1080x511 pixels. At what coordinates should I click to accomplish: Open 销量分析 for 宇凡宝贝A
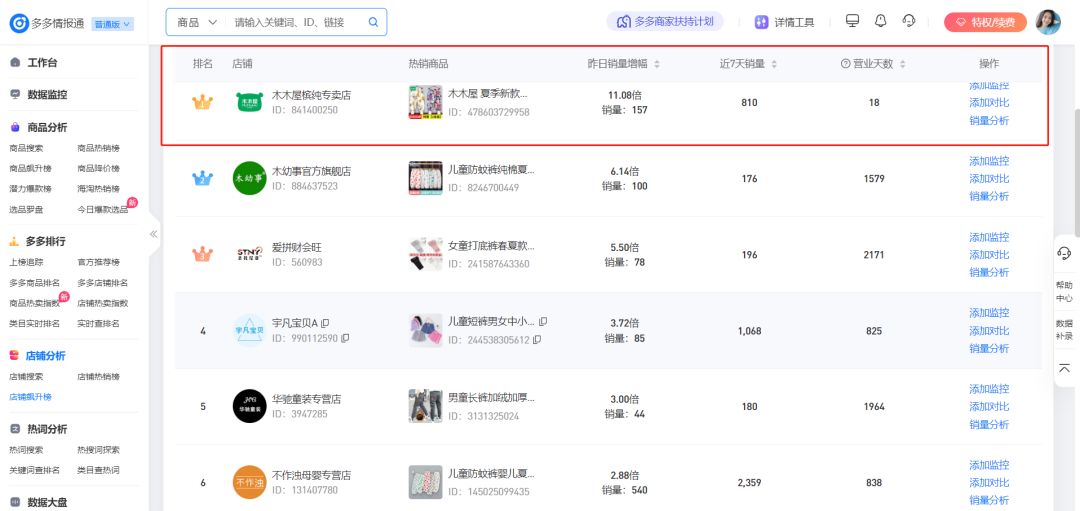989,348
